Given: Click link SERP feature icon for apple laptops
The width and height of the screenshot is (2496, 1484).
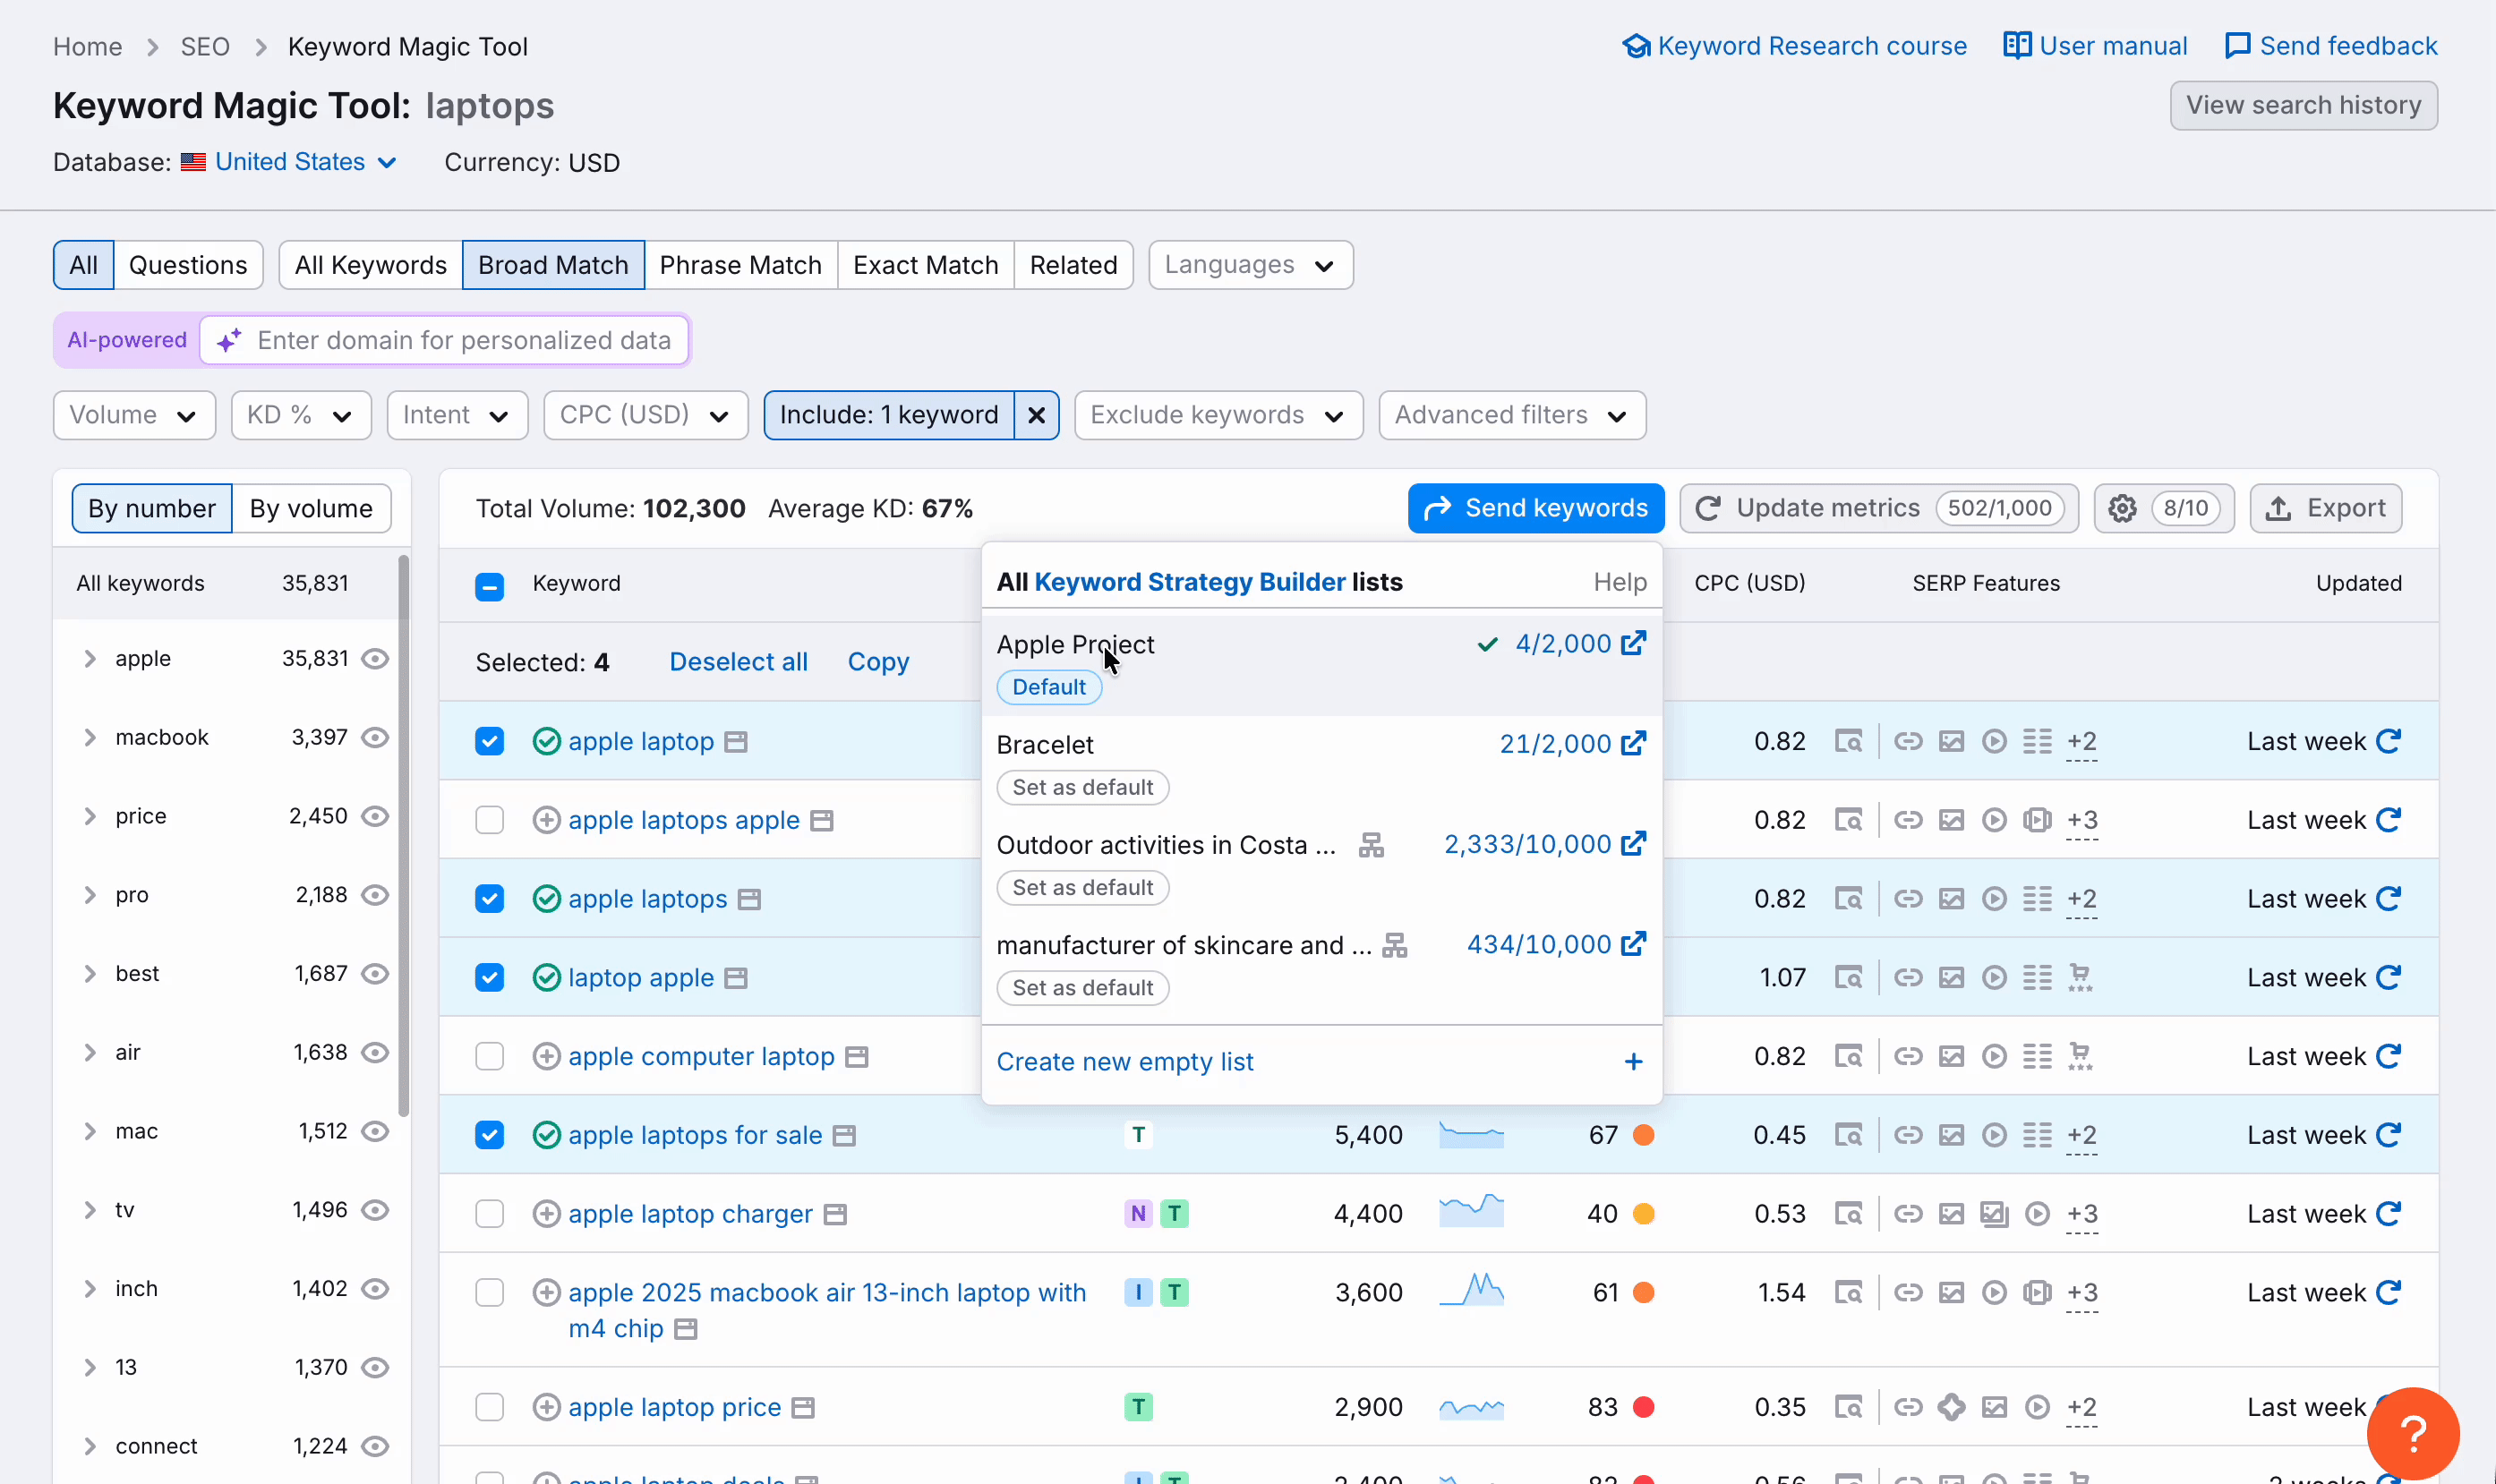Looking at the screenshot, I should [x=1908, y=898].
